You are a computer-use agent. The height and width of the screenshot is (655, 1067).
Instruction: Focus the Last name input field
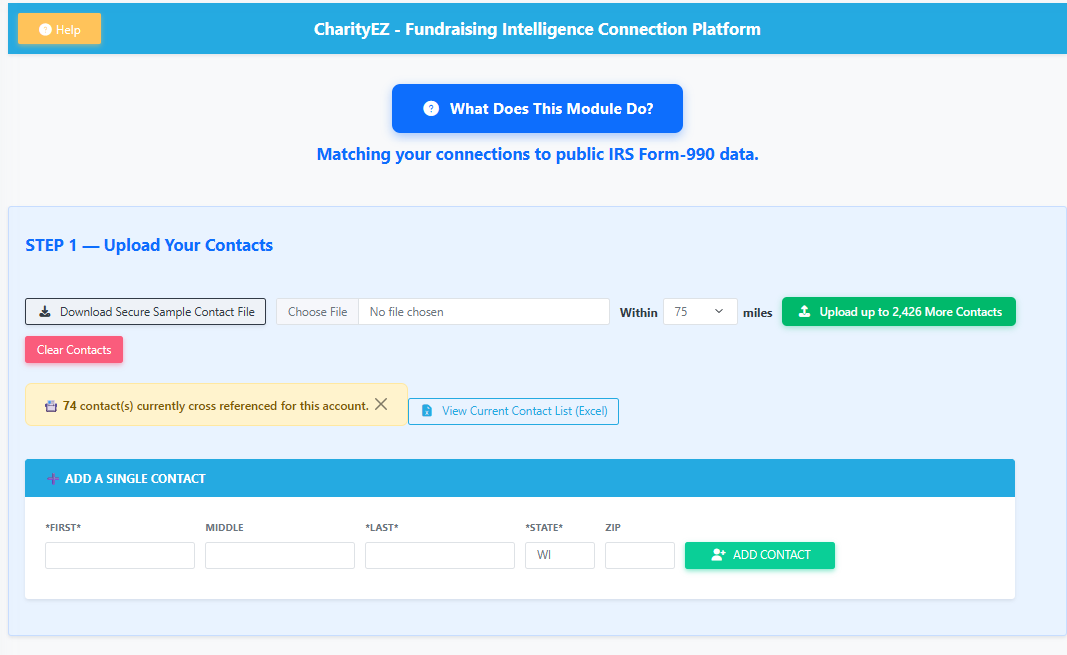(440, 555)
